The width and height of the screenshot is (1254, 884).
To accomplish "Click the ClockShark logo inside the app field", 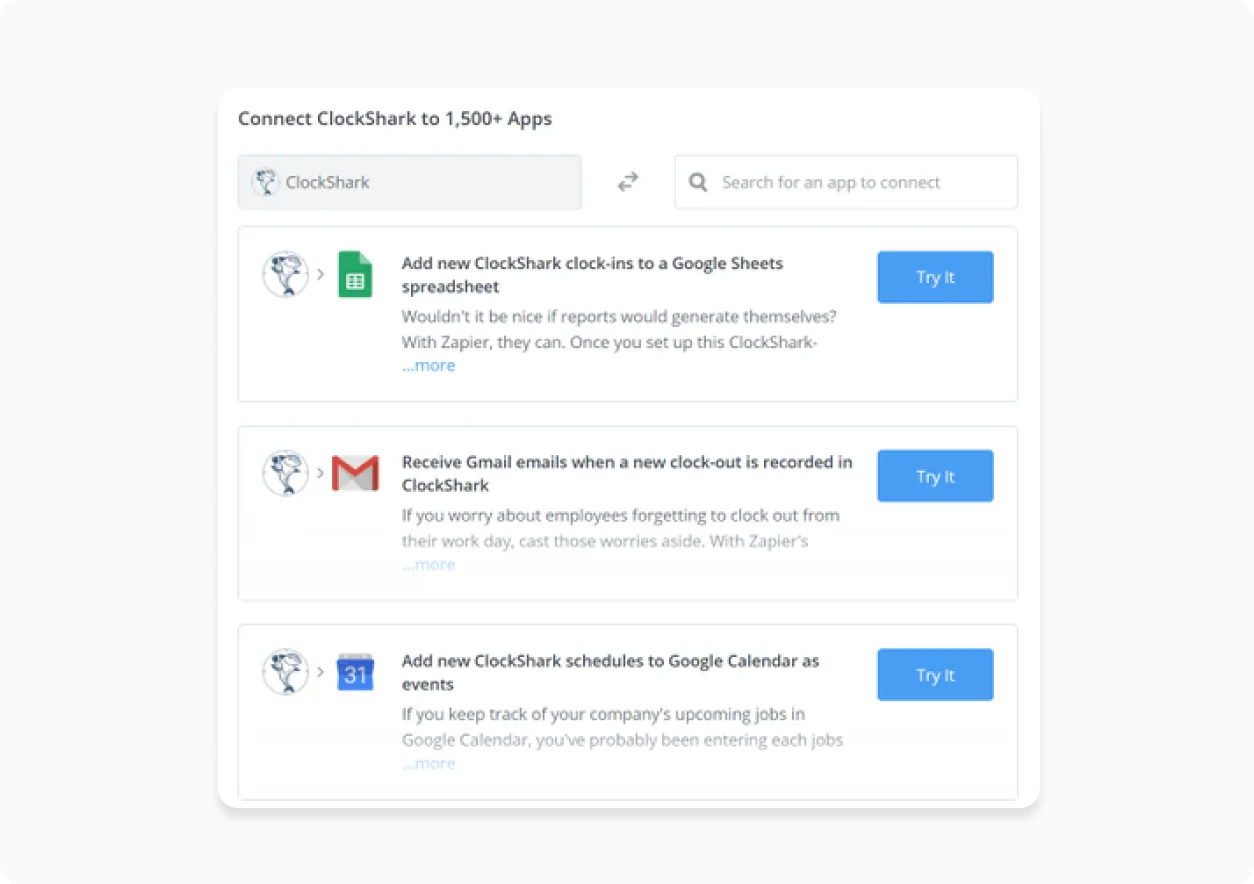I will pos(265,182).
